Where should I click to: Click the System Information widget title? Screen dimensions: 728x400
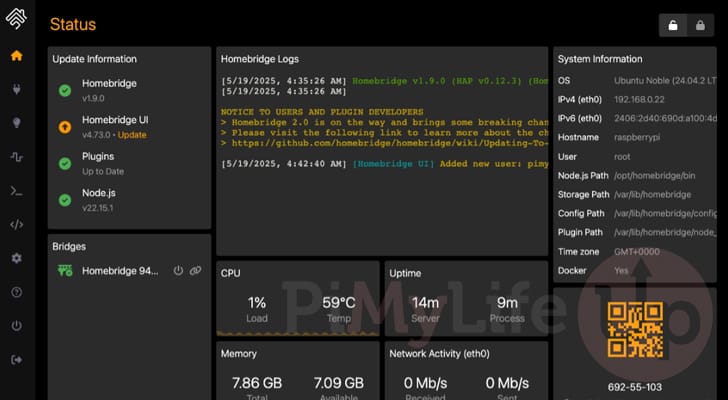point(600,59)
